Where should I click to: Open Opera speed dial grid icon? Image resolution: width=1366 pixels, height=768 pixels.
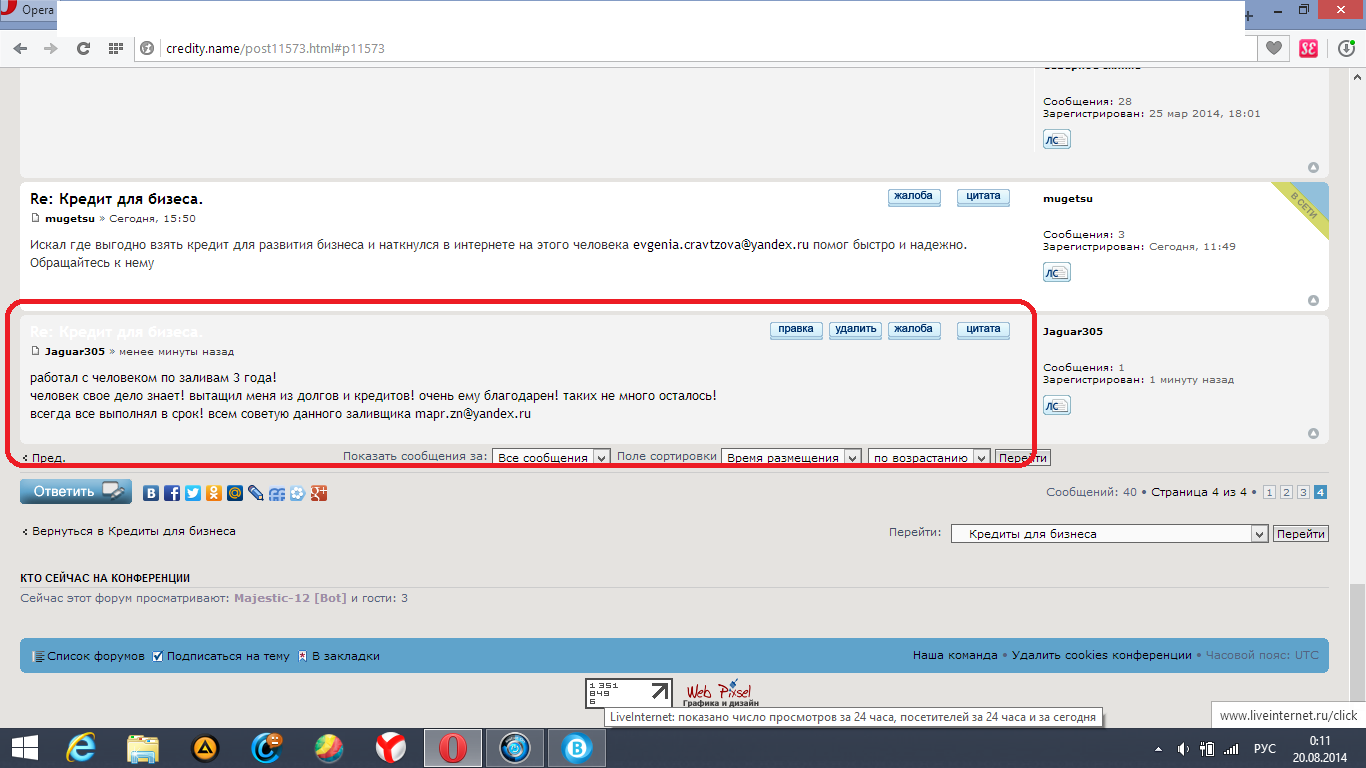coord(116,48)
